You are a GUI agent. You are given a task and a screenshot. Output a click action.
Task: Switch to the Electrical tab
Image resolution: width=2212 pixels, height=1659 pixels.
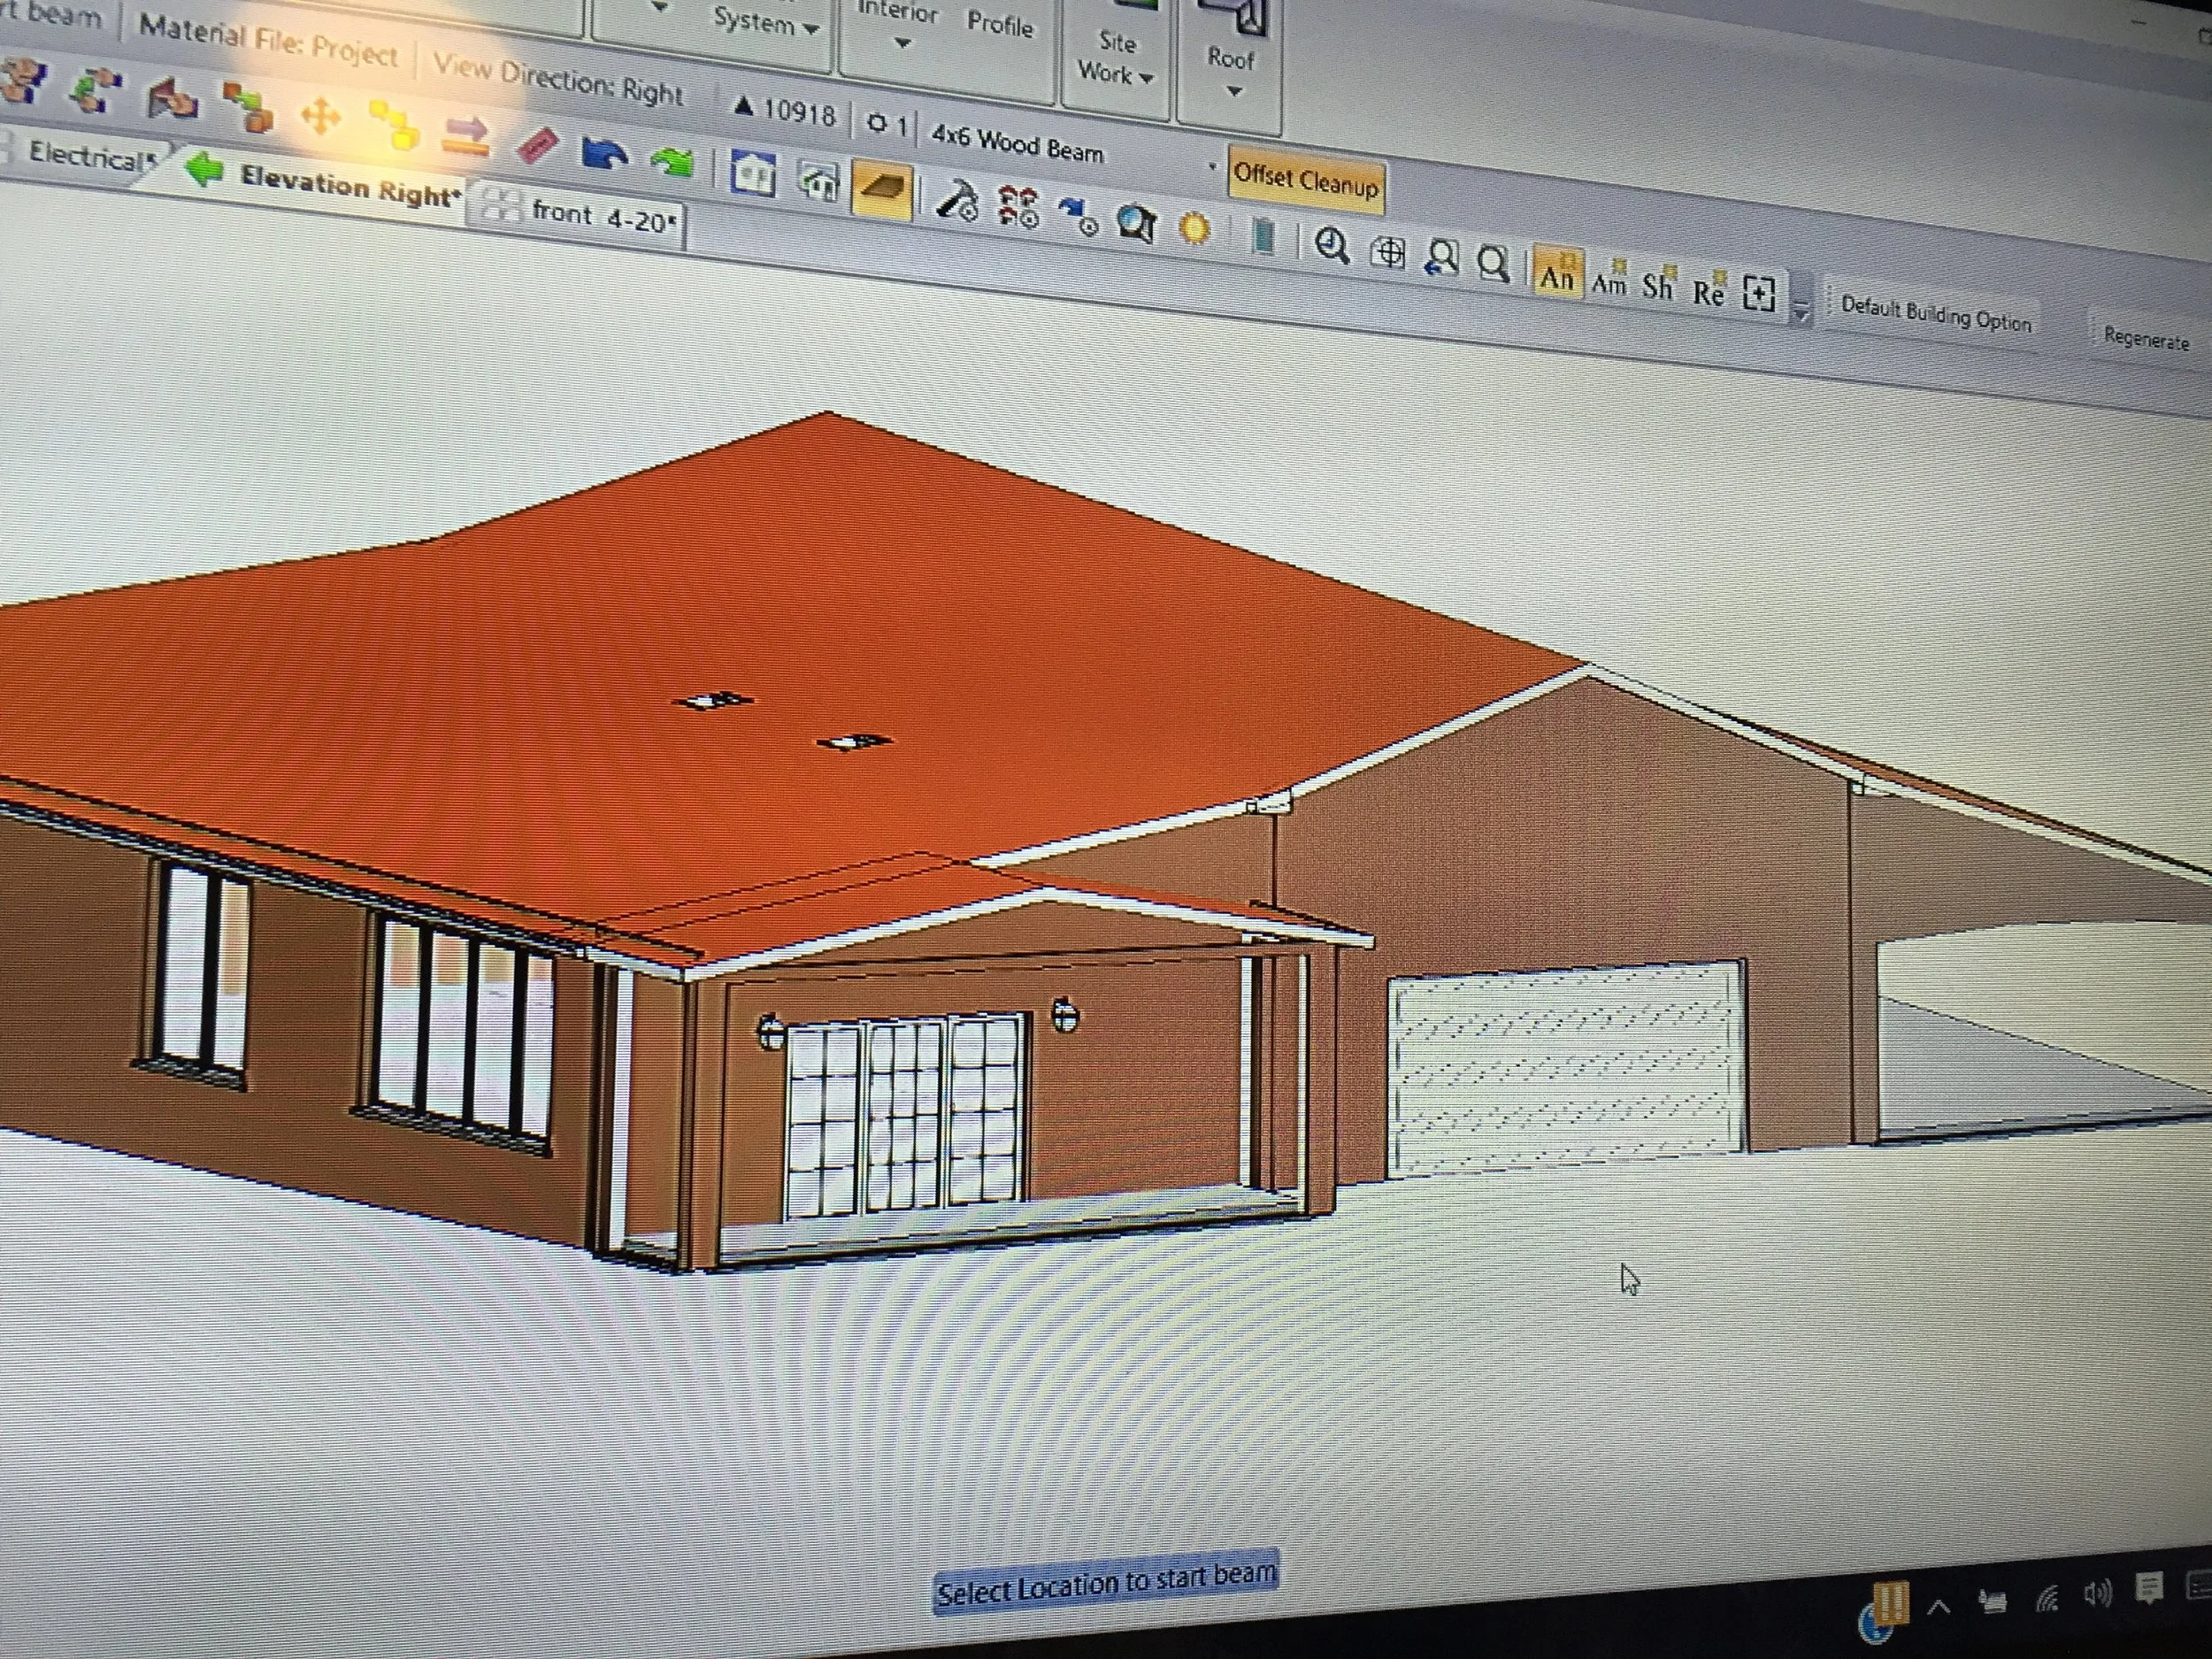(x=88, y=155)
